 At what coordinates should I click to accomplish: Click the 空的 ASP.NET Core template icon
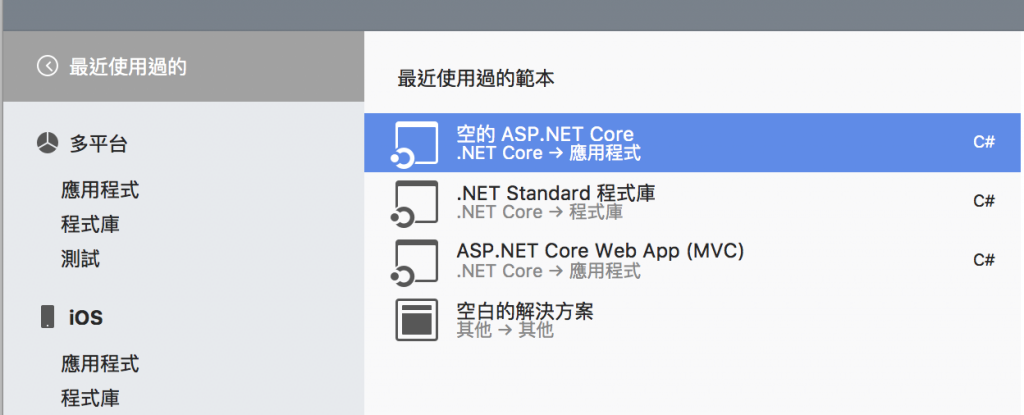(x=415, y=143)
